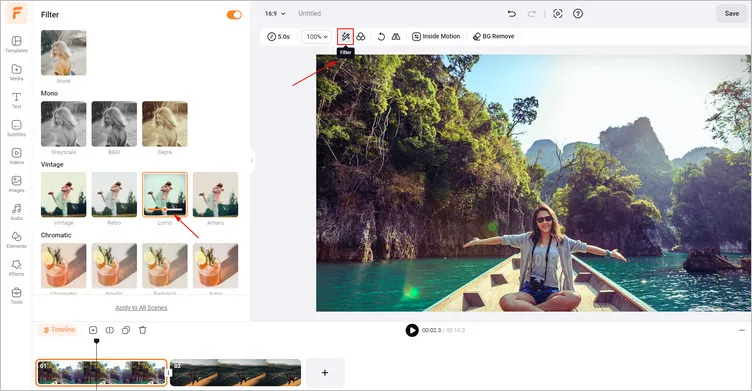Screen dimensions: 752x391
Task: Click the redo arrow
Action: pyautogui.click(x=531, y=13)
